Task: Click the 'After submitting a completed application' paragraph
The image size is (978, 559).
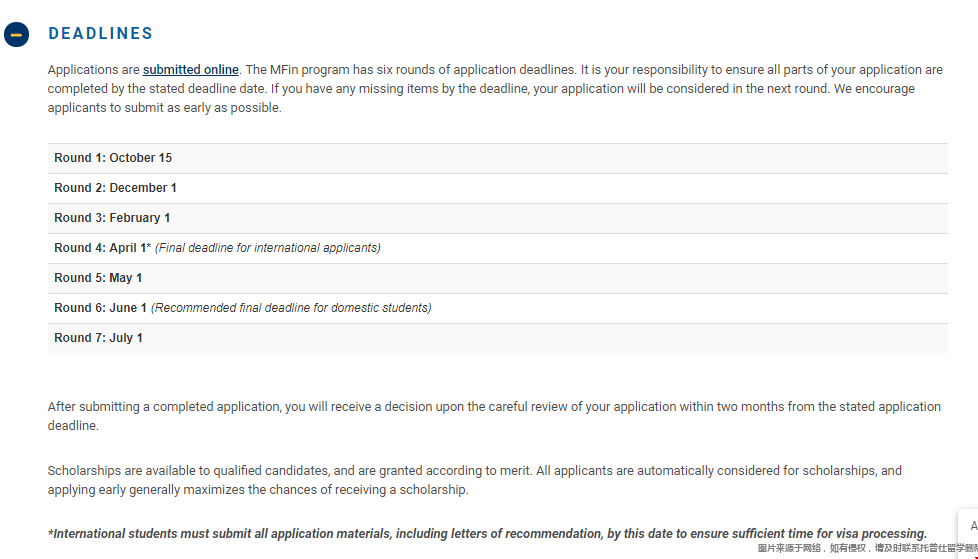Action: click(494, 416)
